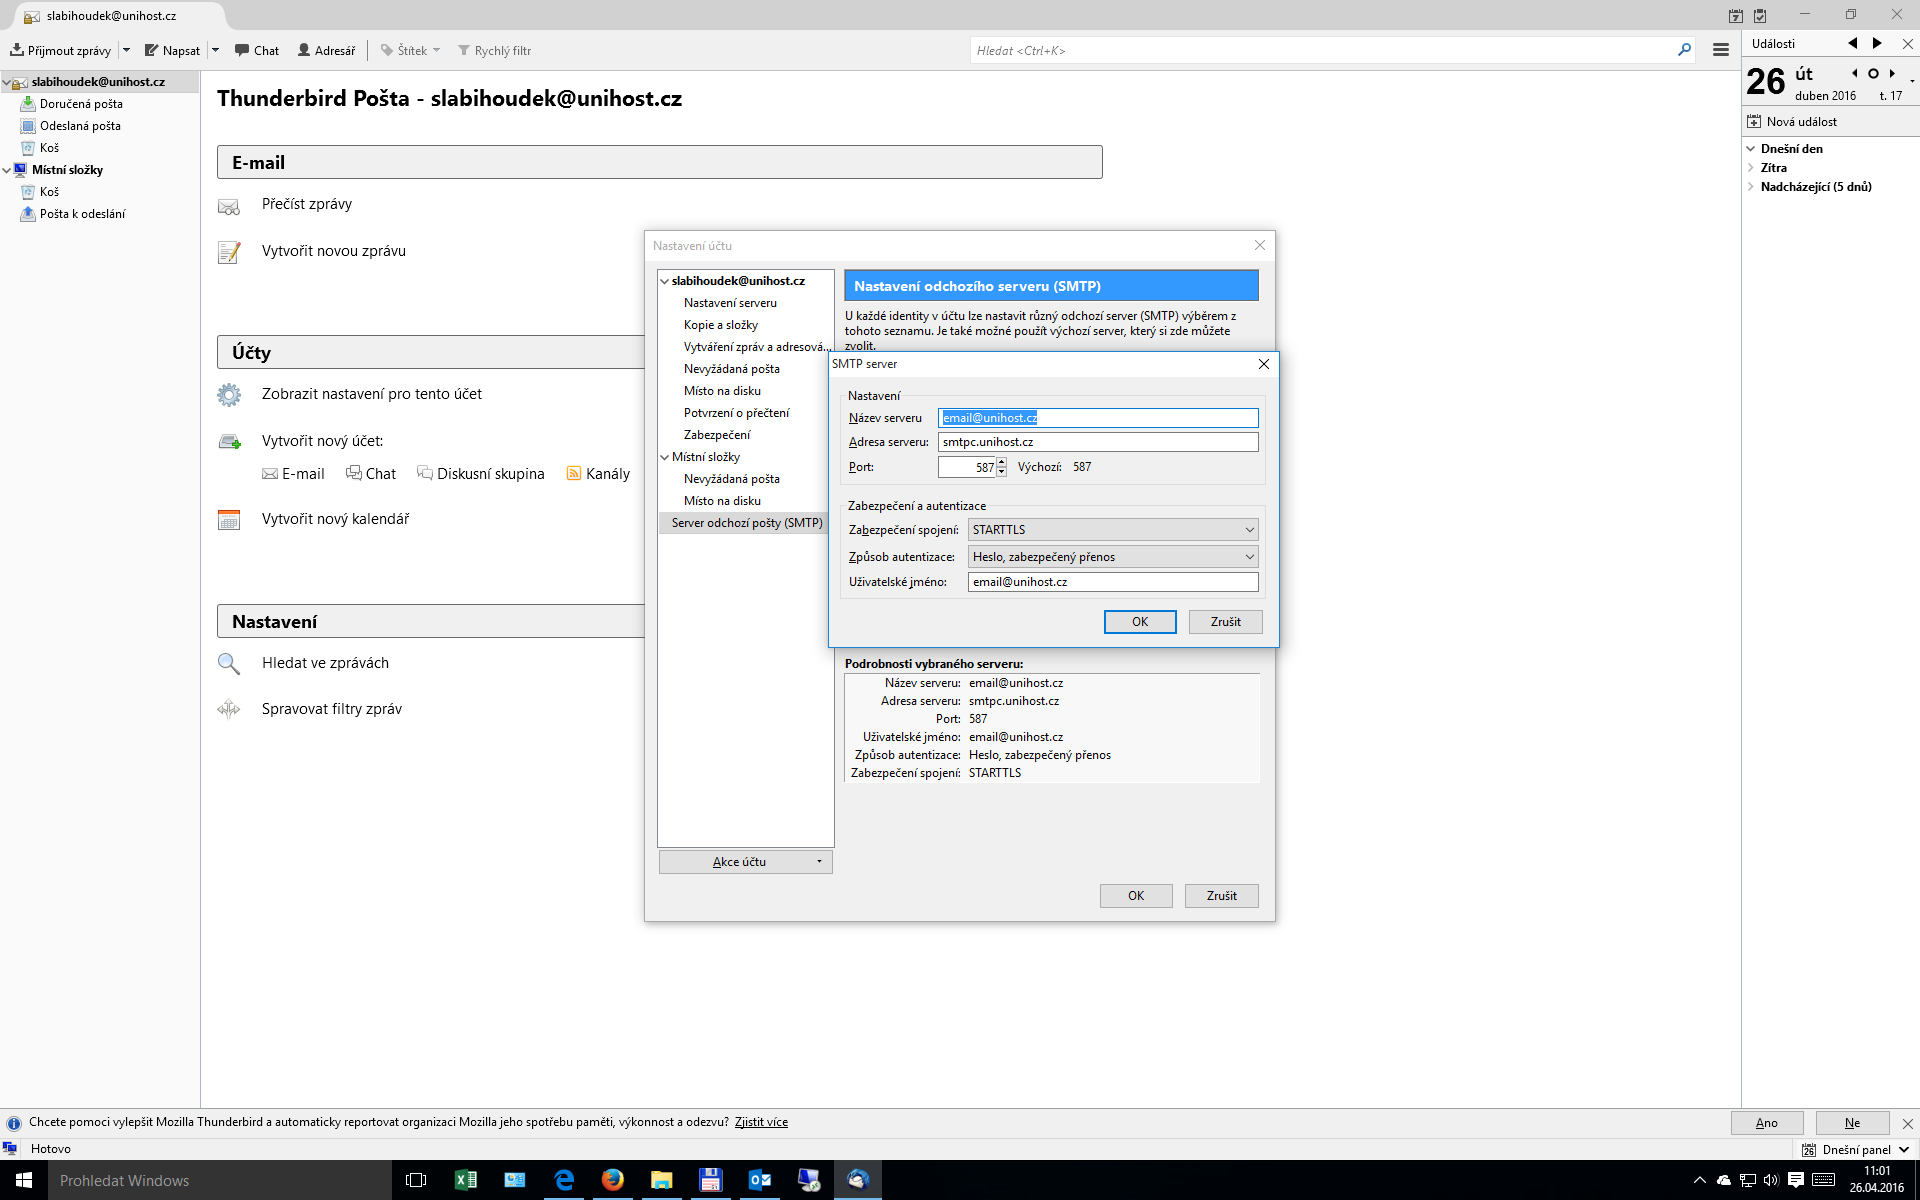Viewport: 1920px width, 1200px height.
Task: Click the filter icon beside Spravovat filtry
Action: [x=229, y=709]
